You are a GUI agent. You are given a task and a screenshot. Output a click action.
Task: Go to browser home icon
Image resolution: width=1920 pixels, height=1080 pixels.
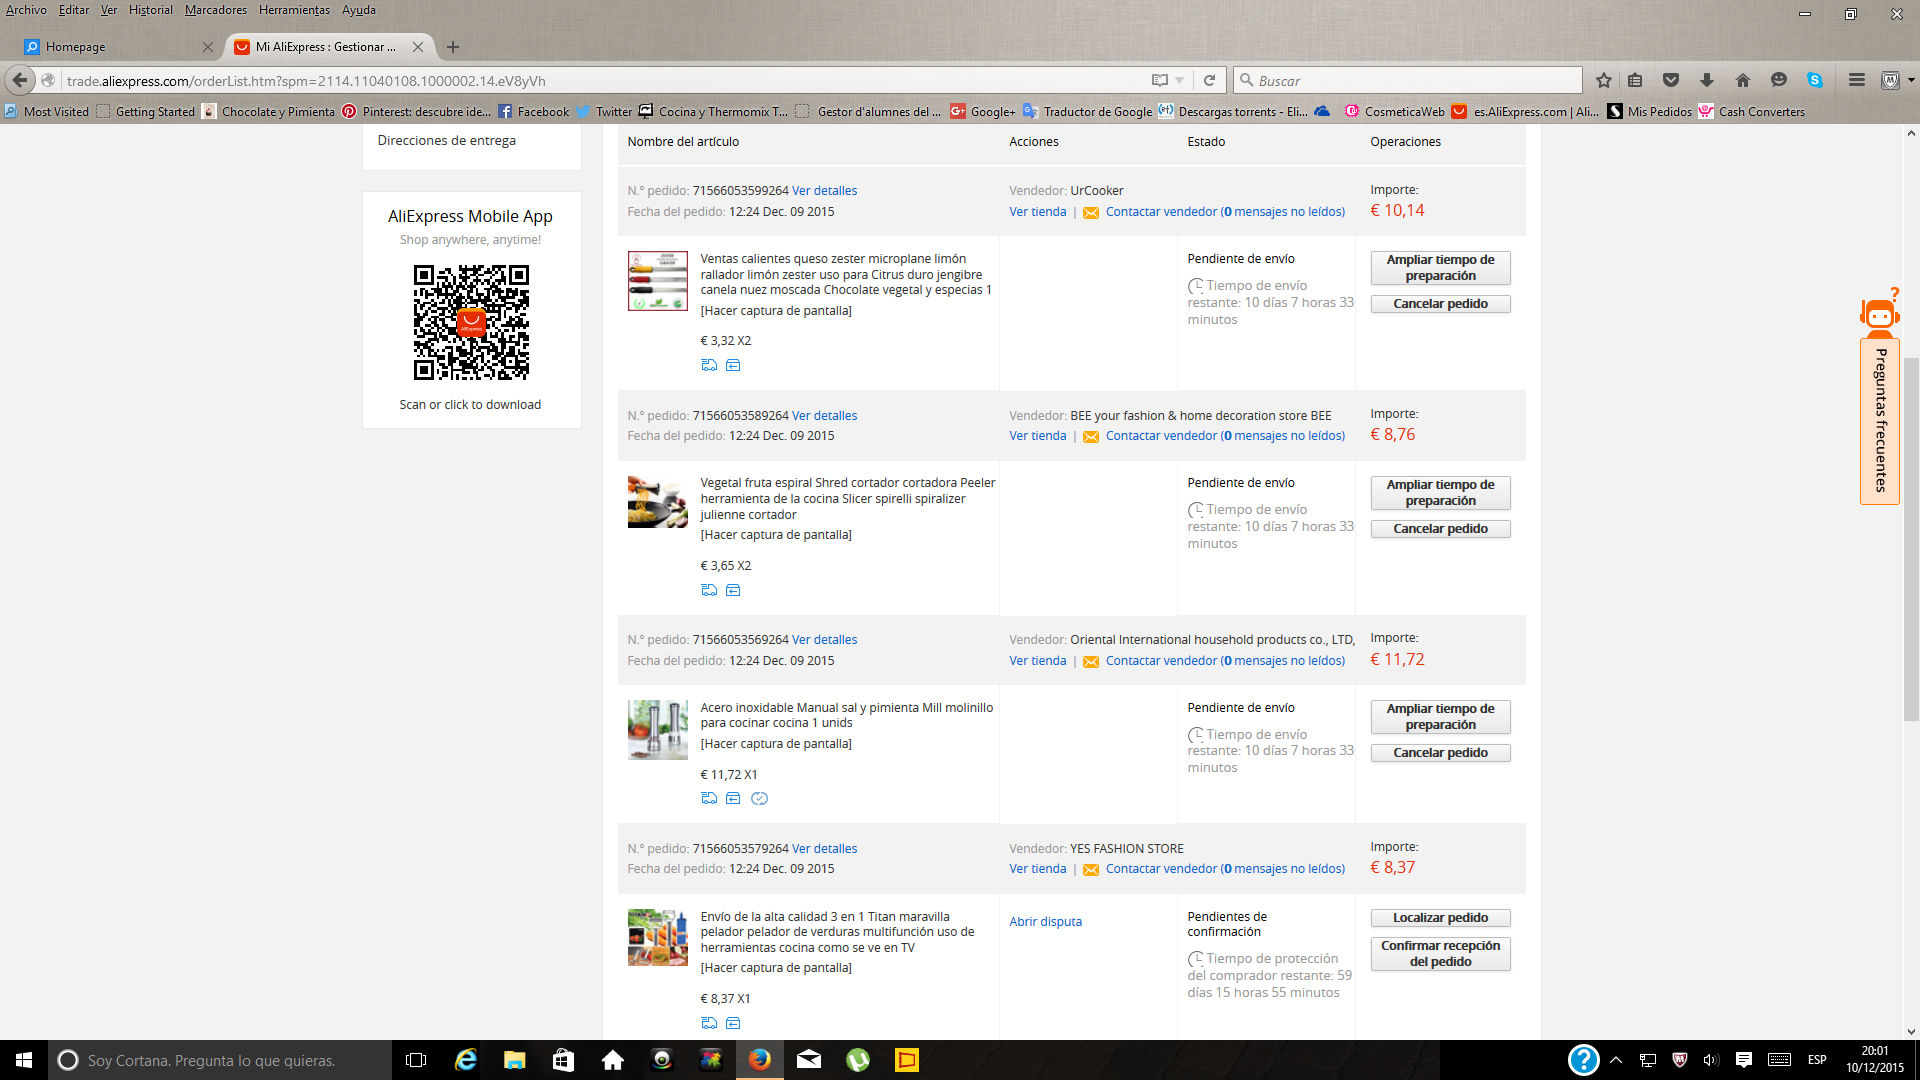[x=1743, y=80]
